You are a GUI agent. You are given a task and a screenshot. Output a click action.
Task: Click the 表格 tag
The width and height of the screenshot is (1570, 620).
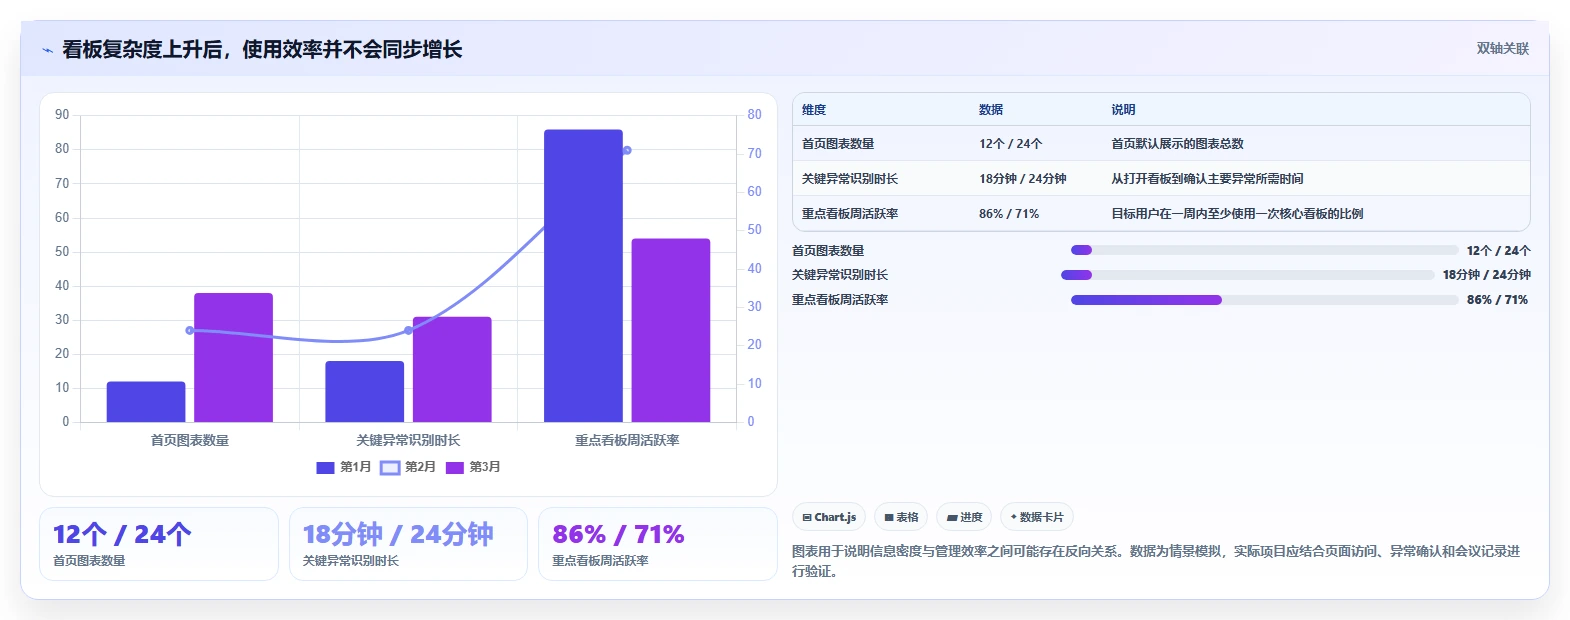(901, 517)
